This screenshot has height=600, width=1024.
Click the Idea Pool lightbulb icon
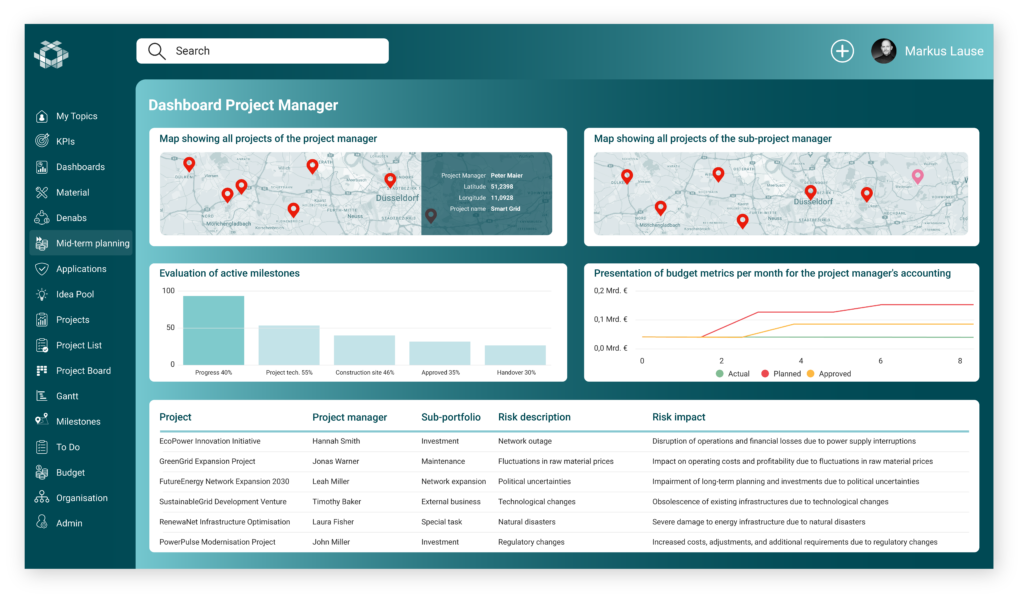(x=41, y=294)
